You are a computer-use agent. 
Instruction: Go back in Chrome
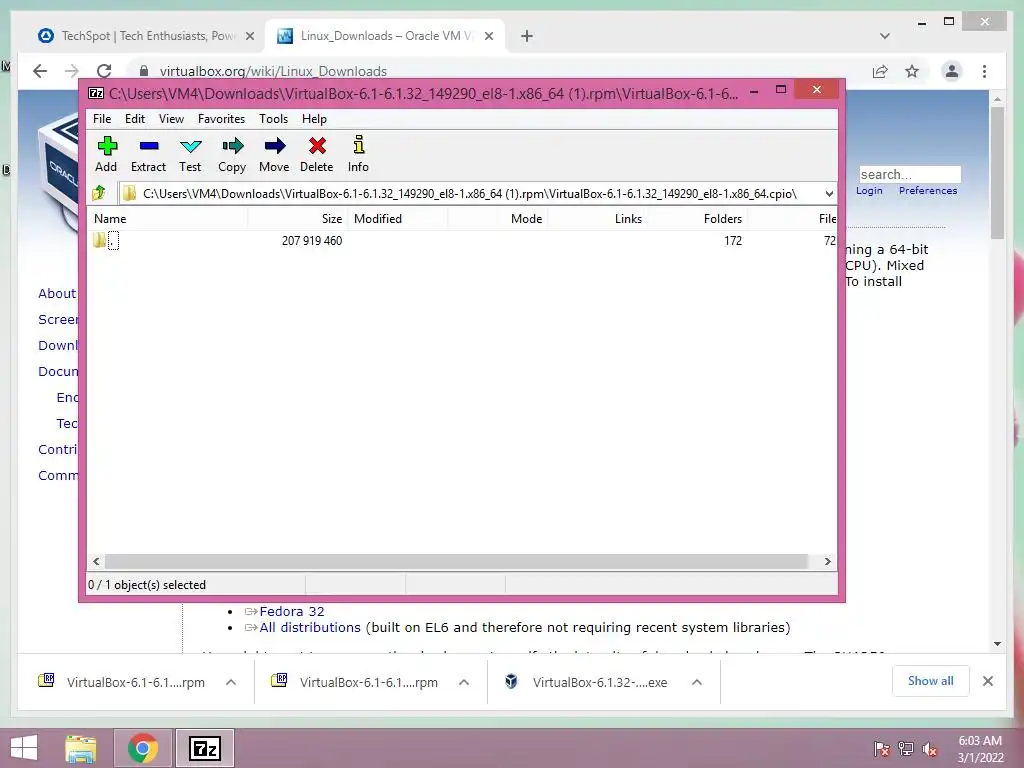coord(40,71)
